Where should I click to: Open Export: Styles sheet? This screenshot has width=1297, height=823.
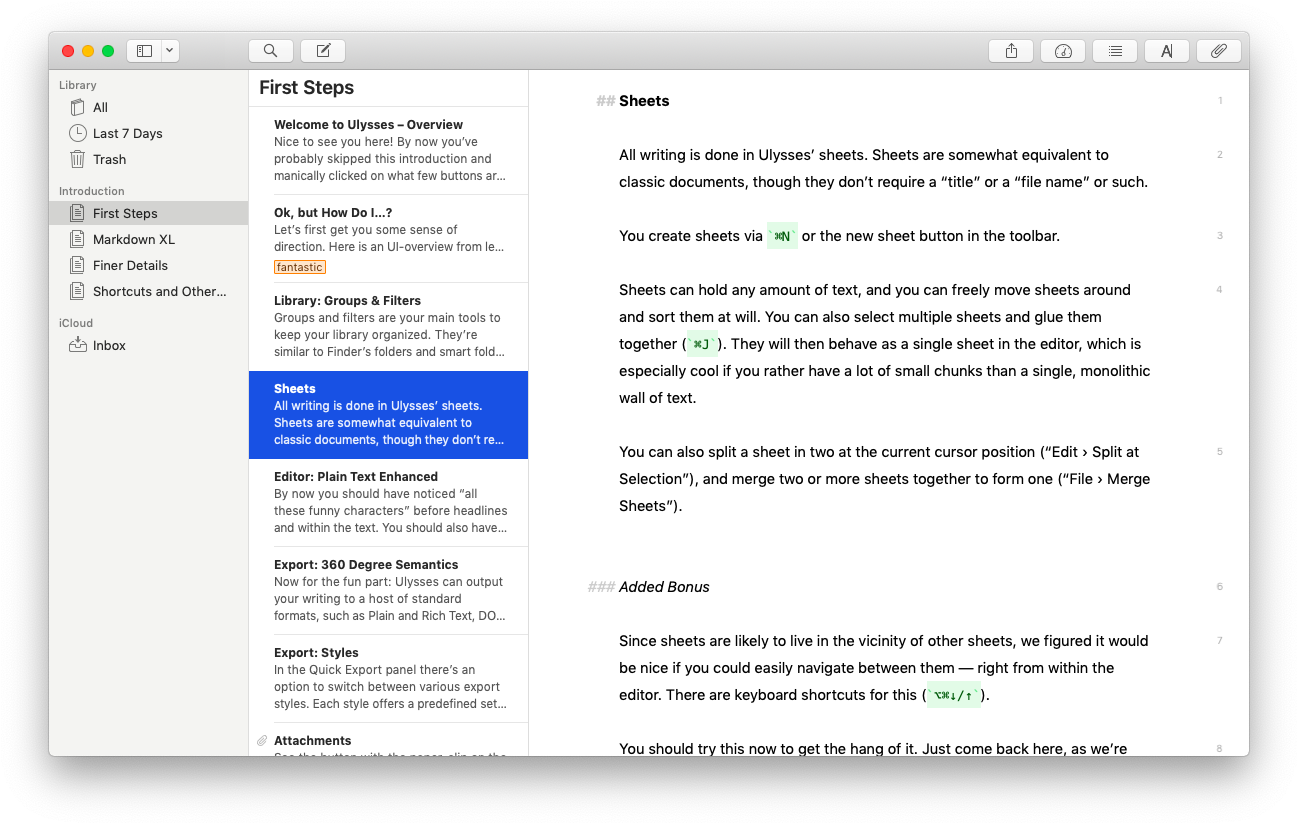pos(388,679)
